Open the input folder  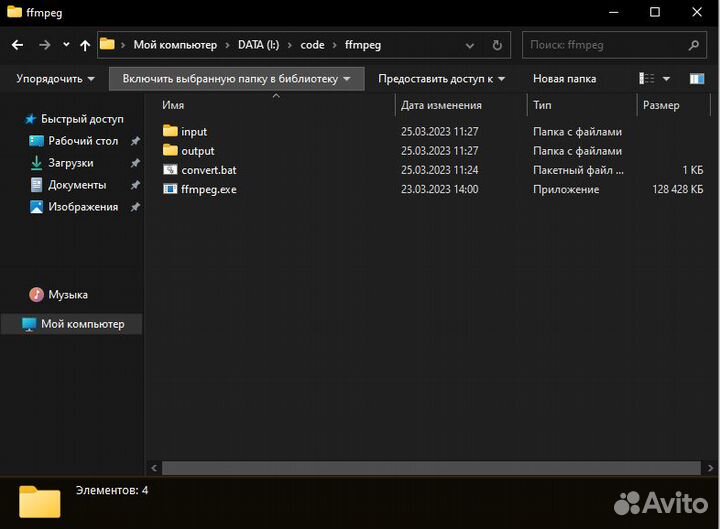(194, 132)
